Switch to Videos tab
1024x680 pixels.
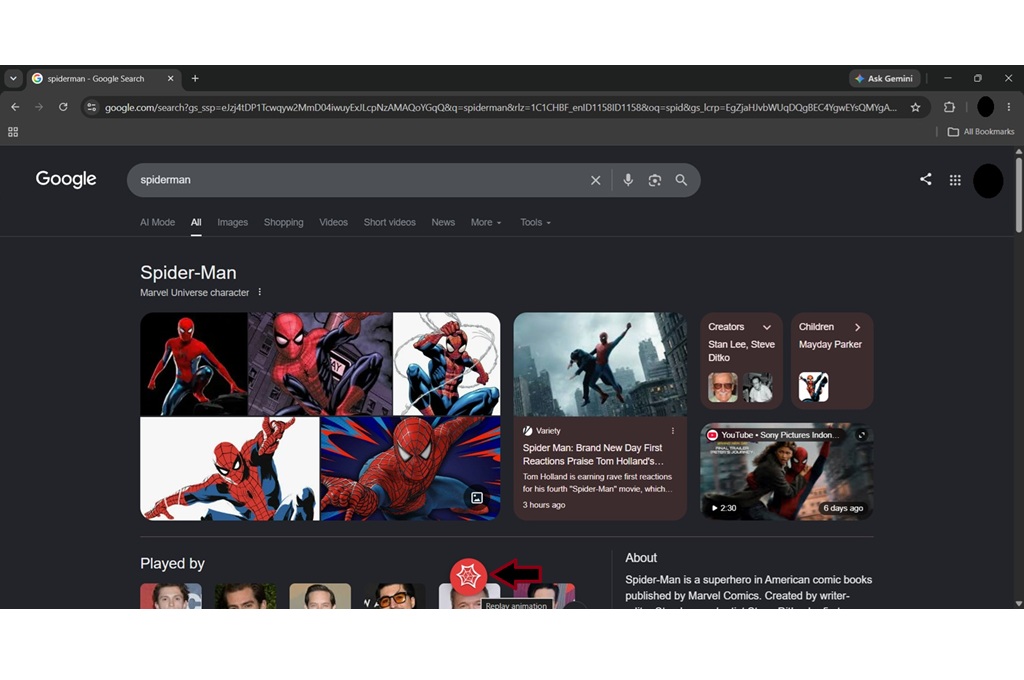click(333, 222)
